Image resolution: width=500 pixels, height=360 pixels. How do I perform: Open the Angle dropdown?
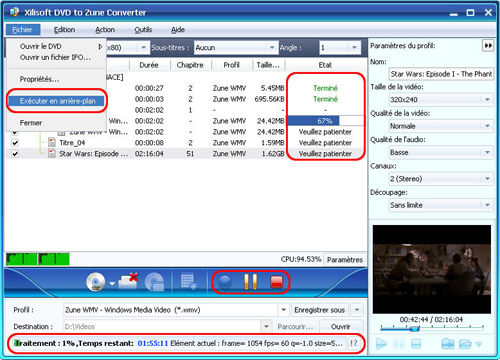(354, 48)
